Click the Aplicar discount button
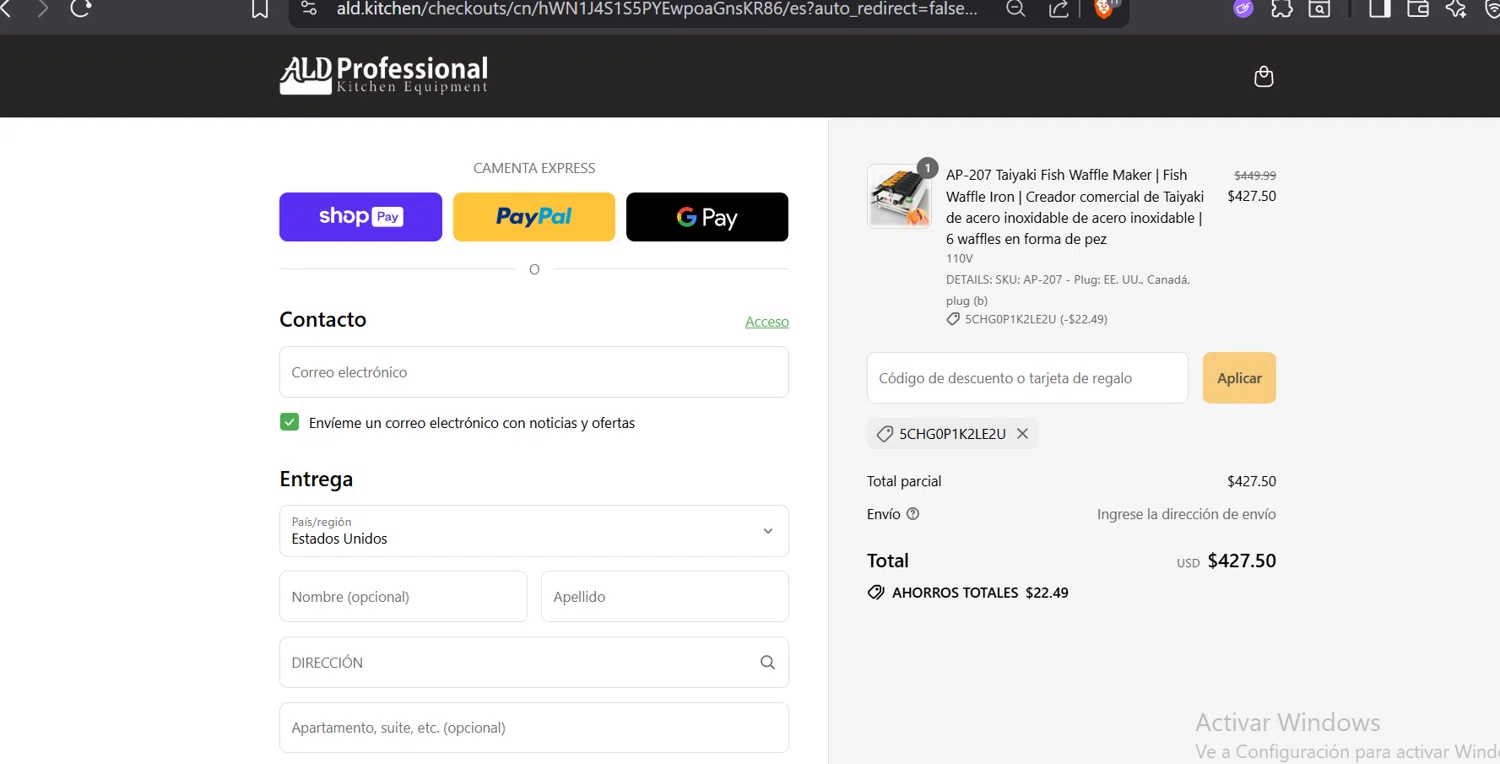The image size is (1500, 764). coord(1239,378)
